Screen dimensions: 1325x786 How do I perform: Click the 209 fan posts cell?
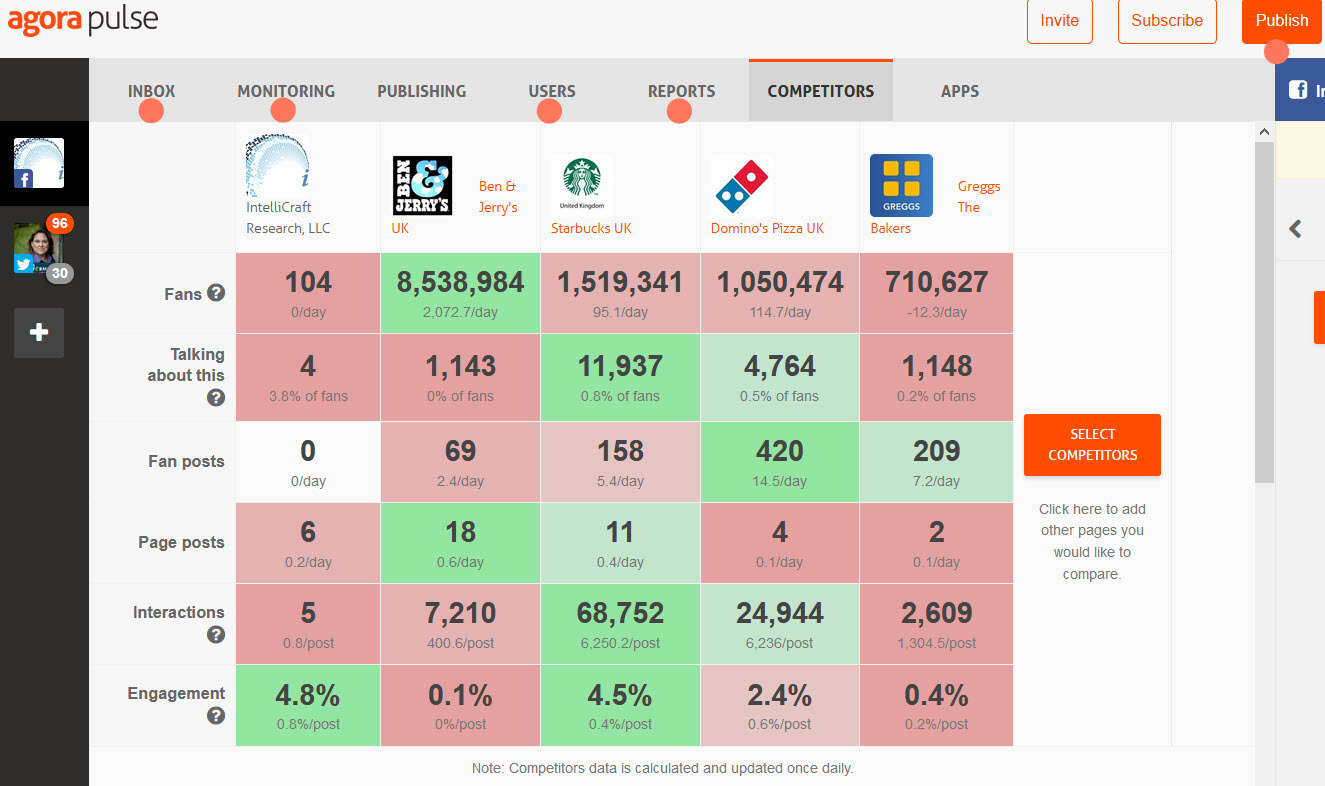click(936, 462)
